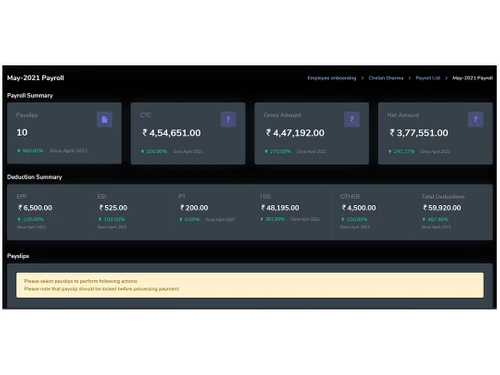The width and height of the screenshot is (500, 375).
Task: Select the payslip count value 10
Action: [22, 133]
